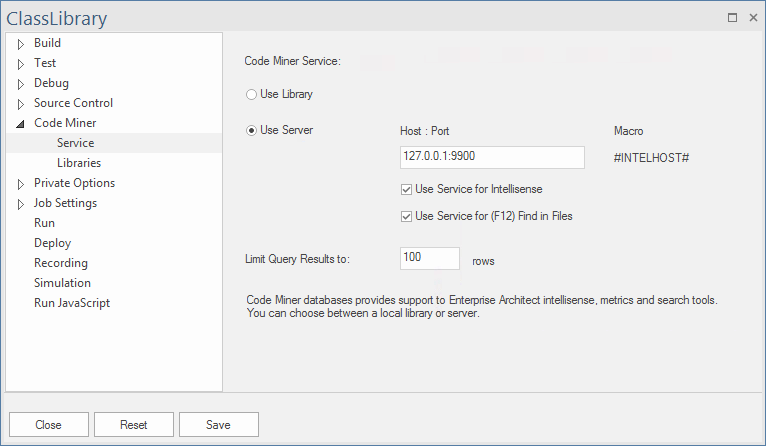Expand the Source Control node arrow
This screenshot has height=446, width=766.
(20, 104)
